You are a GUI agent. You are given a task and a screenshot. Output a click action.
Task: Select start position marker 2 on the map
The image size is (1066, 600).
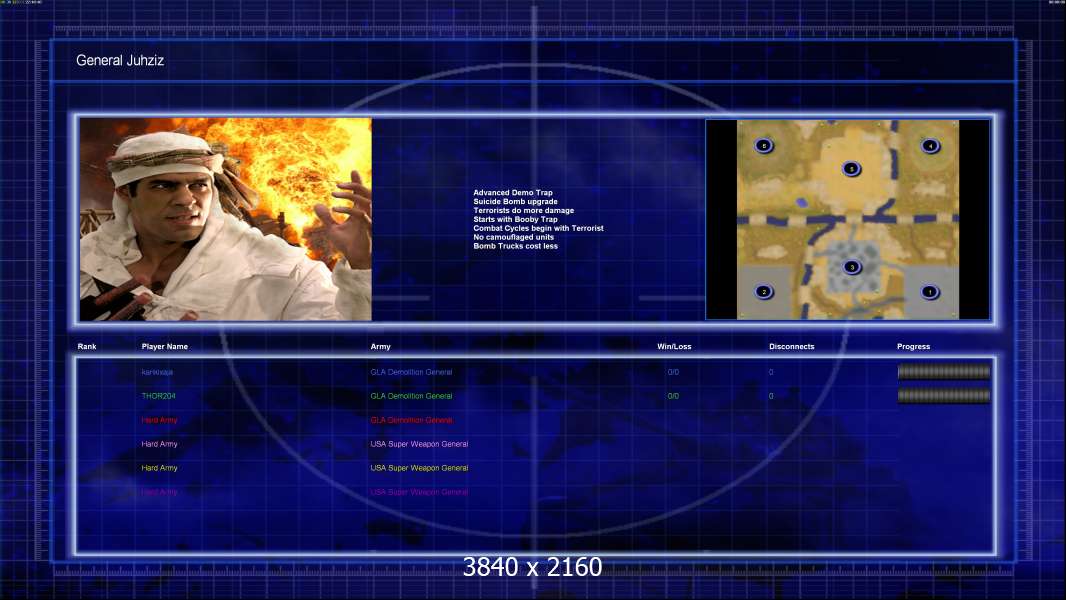pyautogui.click(x=764, y=292)
